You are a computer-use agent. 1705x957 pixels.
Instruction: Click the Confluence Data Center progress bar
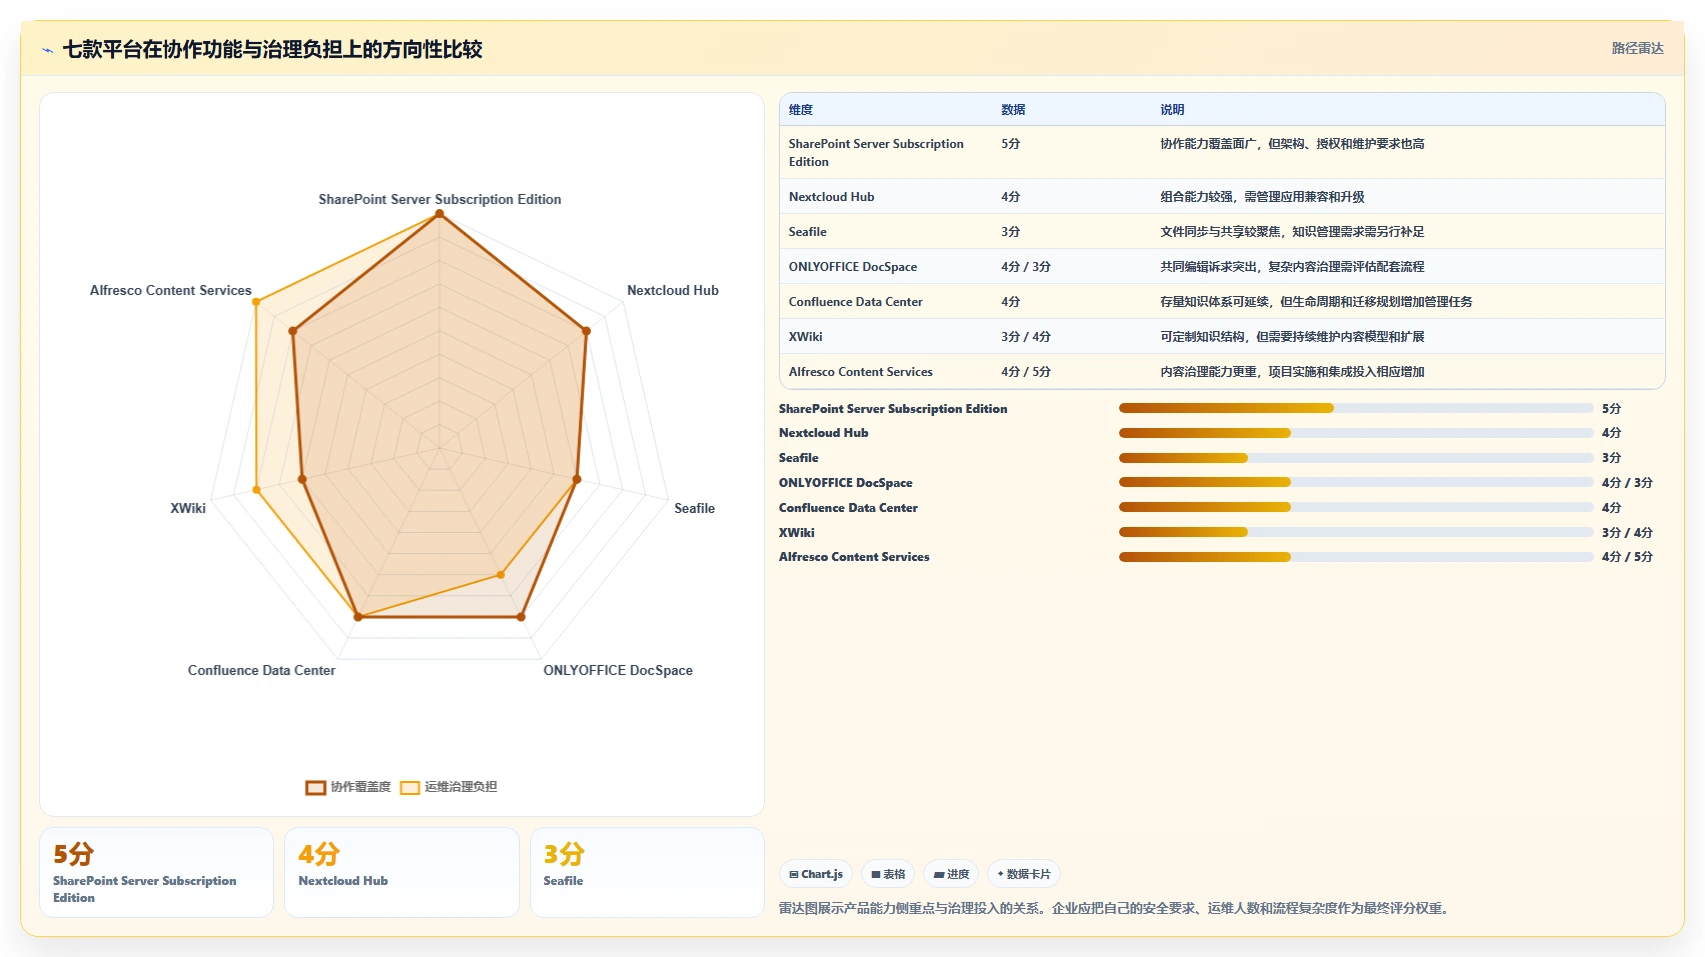point(1356,507)
